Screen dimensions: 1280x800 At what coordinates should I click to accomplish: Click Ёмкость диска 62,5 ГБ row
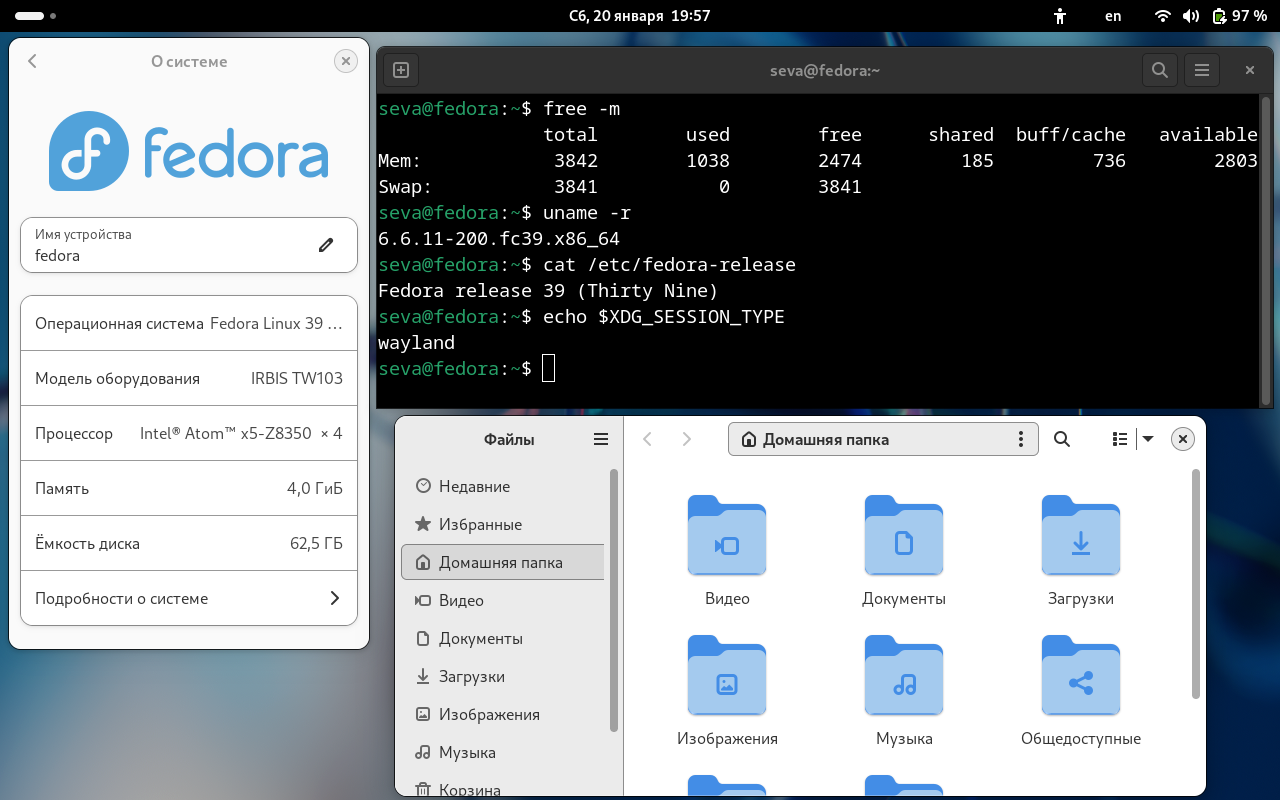(x=189, y=543)
